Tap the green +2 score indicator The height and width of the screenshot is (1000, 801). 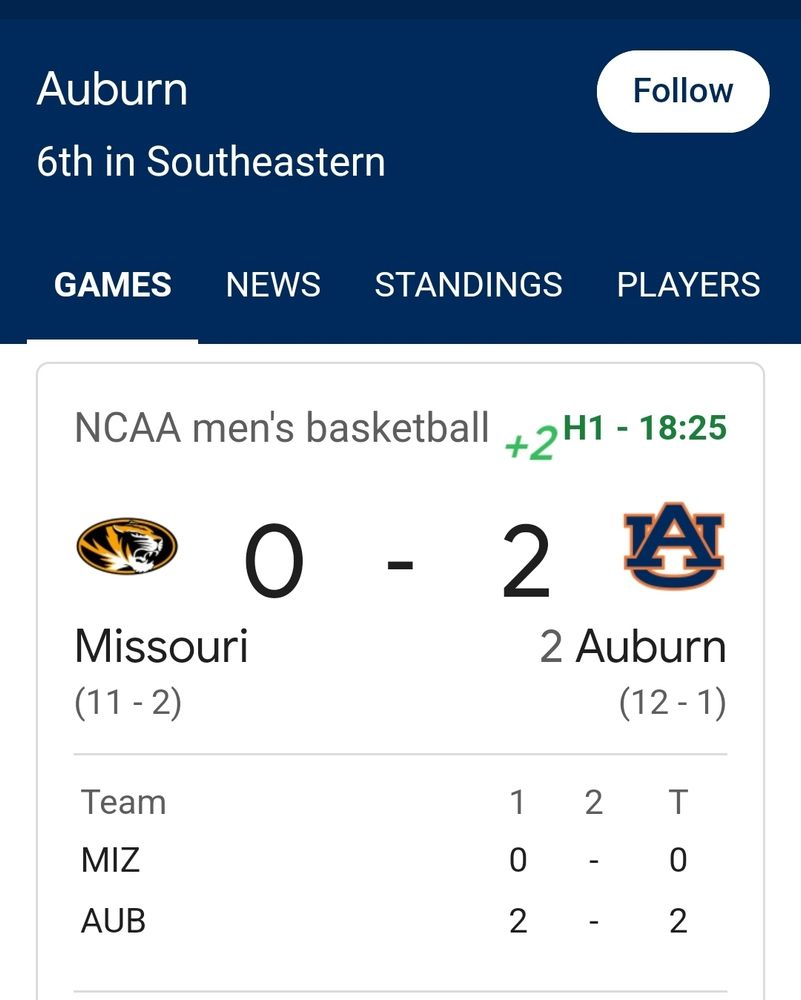(531, 443)
